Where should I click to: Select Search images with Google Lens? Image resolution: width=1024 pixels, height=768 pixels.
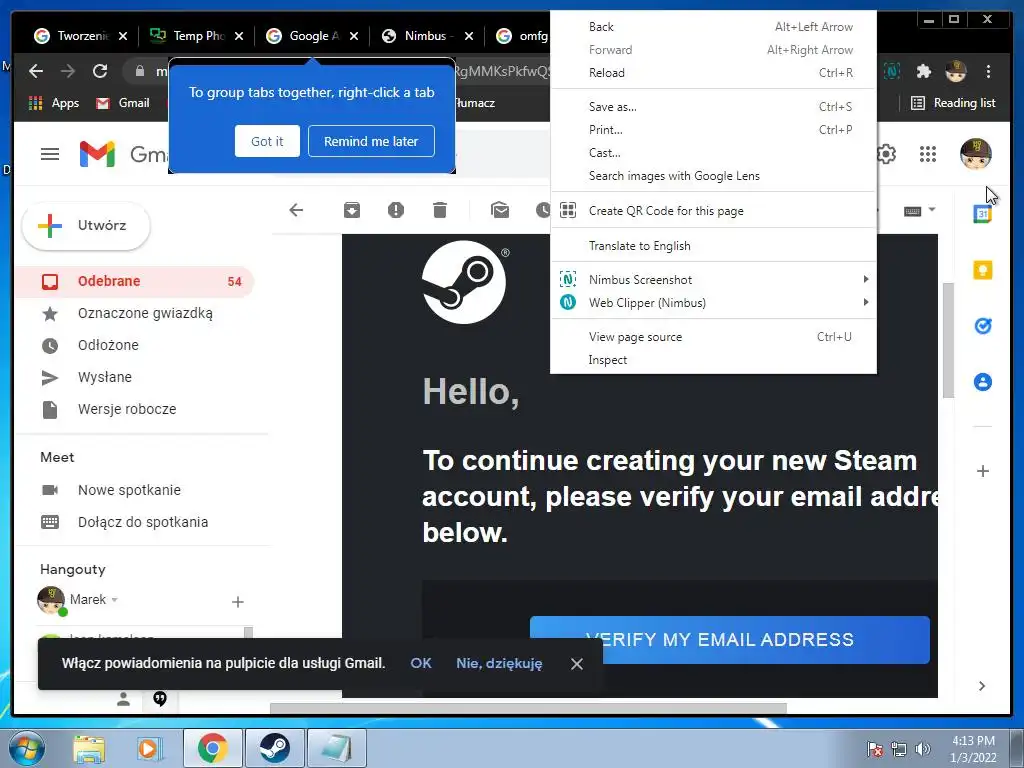click(x=713, y=176)
